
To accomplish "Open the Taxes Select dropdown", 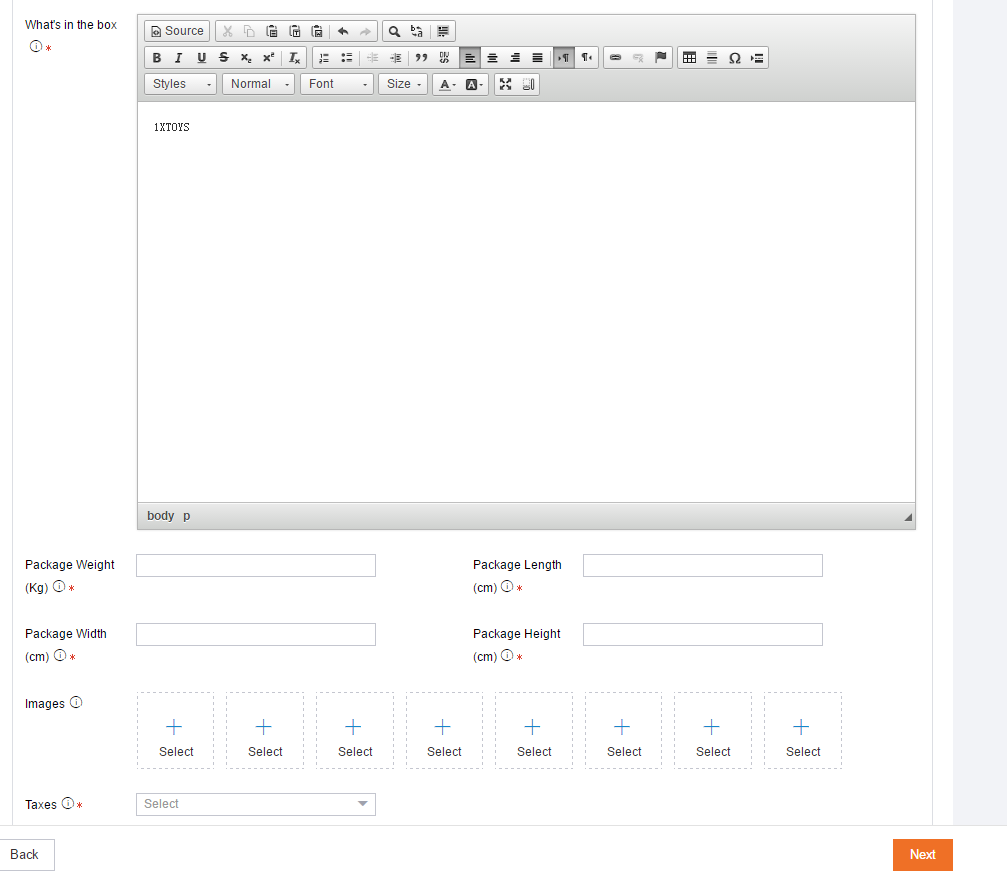I will coord(256,804).
